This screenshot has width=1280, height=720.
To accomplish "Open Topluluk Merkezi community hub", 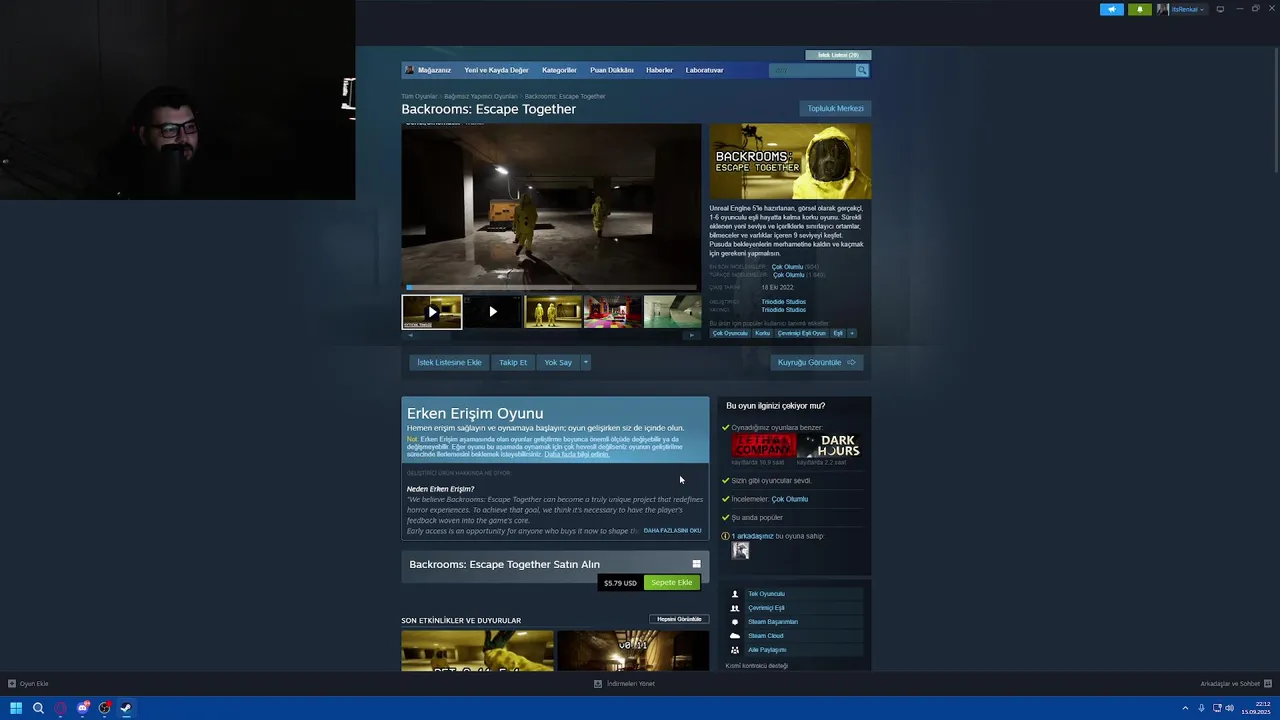I will [835, 108].
